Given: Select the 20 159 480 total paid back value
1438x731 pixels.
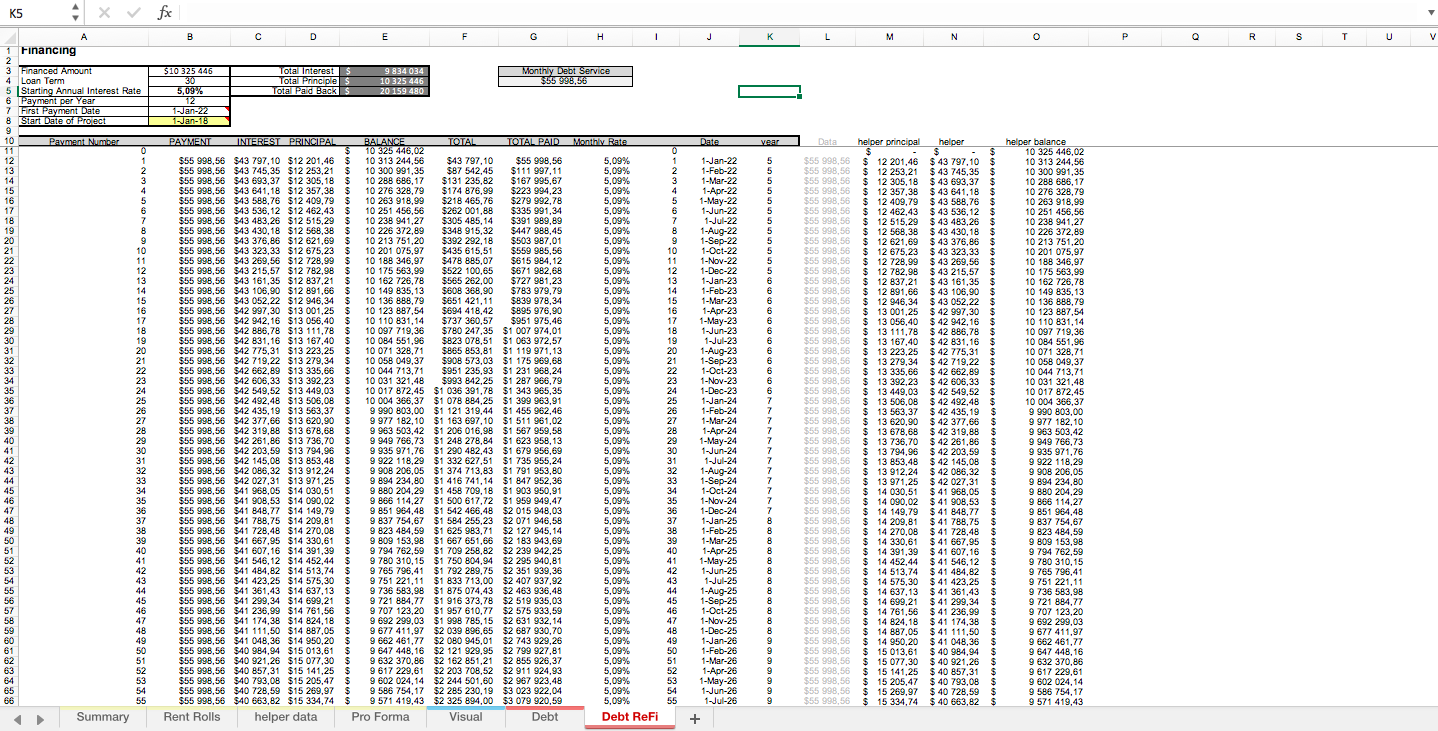Looking at the screenshot, I should (x=385, y=91).
